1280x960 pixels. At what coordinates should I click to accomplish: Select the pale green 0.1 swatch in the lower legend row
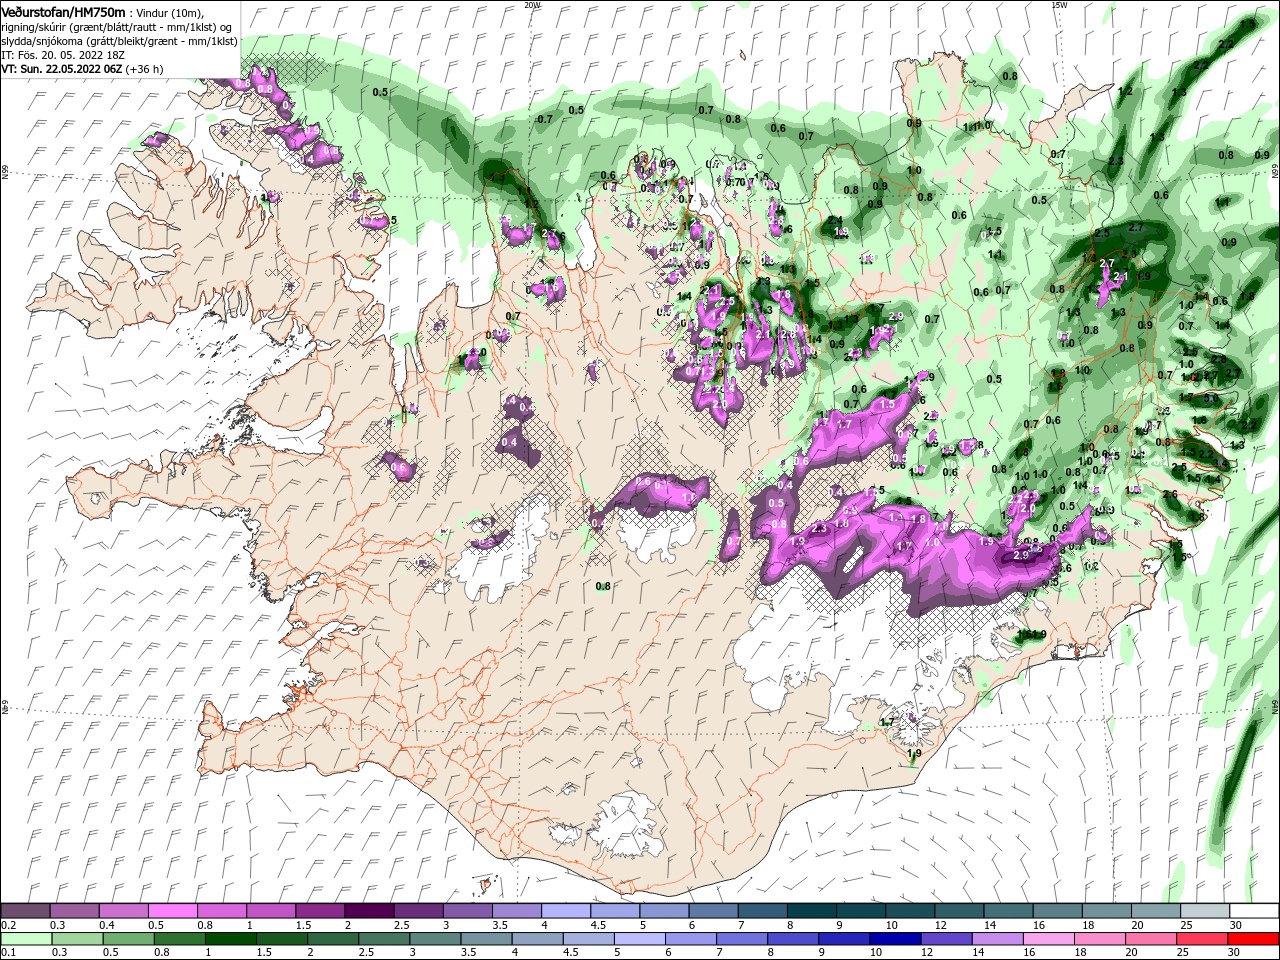coord(26,939)
